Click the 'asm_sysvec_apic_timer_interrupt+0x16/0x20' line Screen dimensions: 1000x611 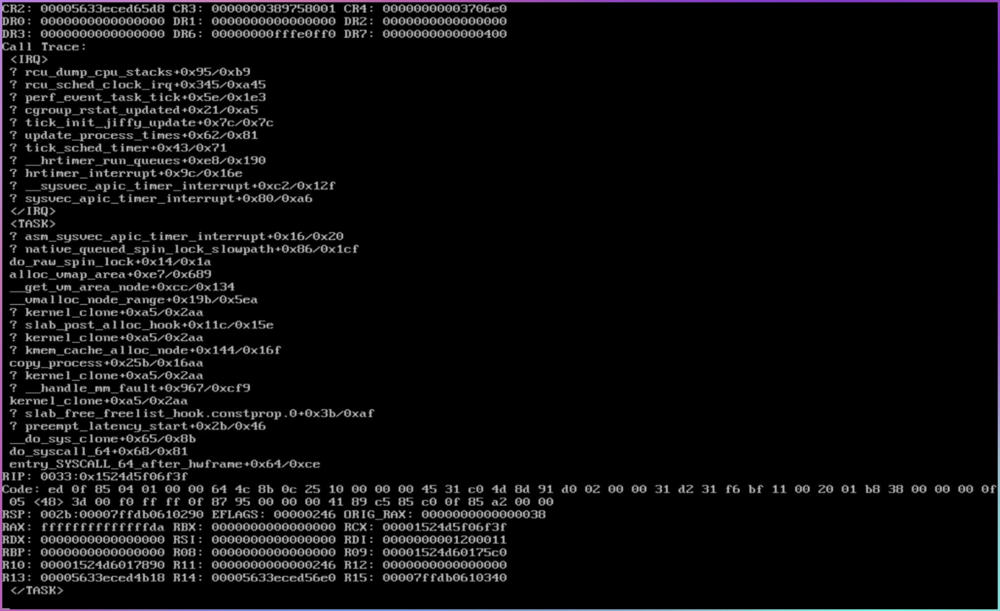177,237
